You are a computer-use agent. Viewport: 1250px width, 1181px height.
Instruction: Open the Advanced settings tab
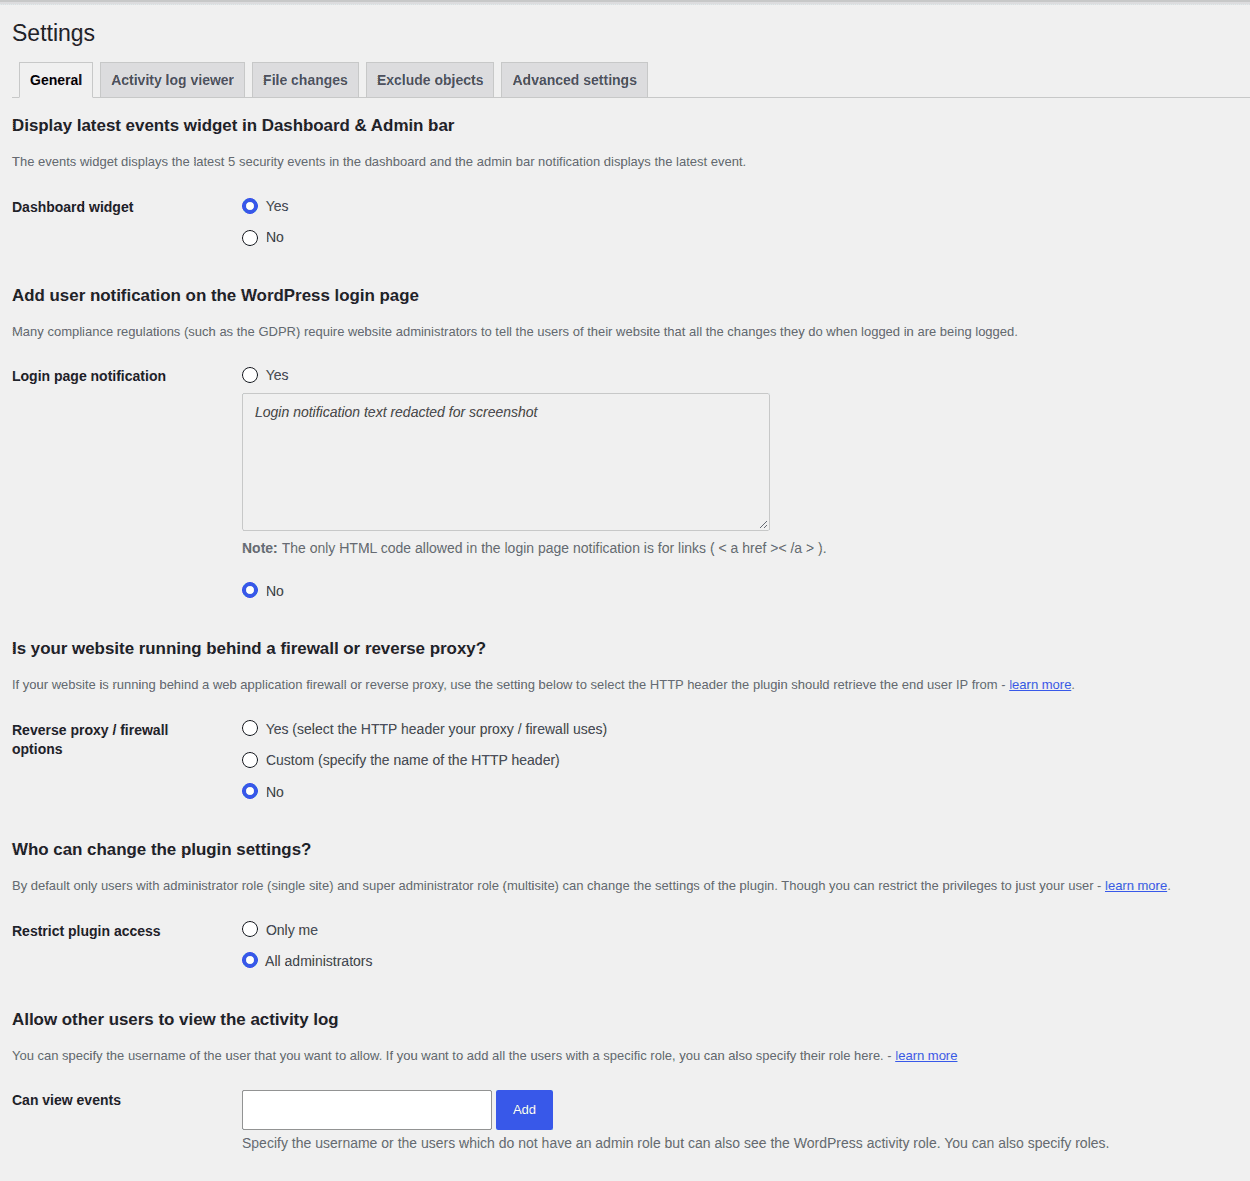click(x=574, y=80)
